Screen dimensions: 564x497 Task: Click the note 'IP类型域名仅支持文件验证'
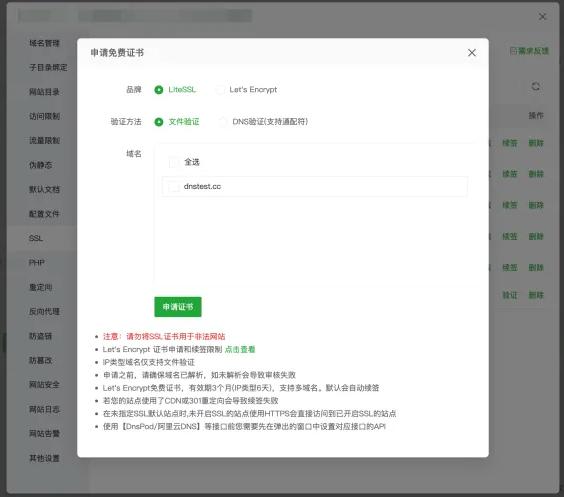[x=149, y=362]
